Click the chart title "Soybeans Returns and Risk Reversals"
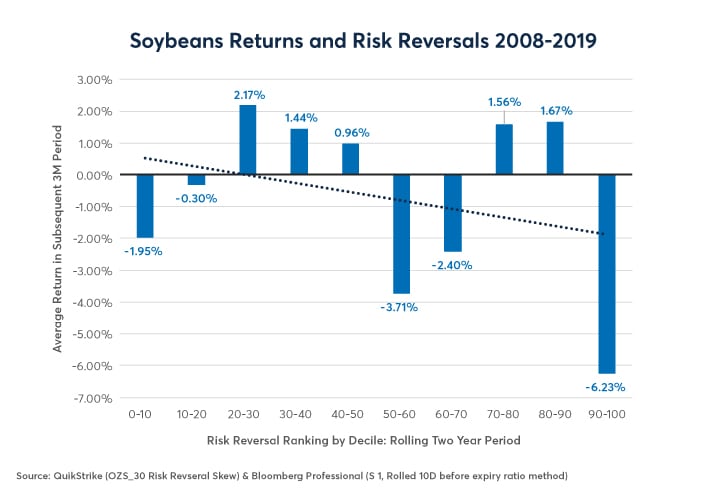 359,40
